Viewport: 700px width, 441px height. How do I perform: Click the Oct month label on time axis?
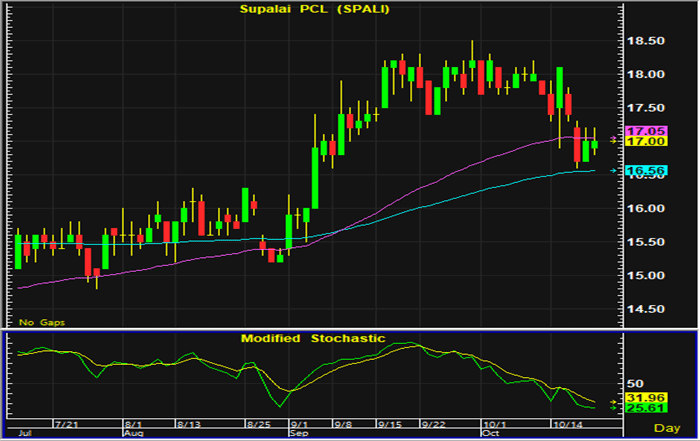(489, 435)
